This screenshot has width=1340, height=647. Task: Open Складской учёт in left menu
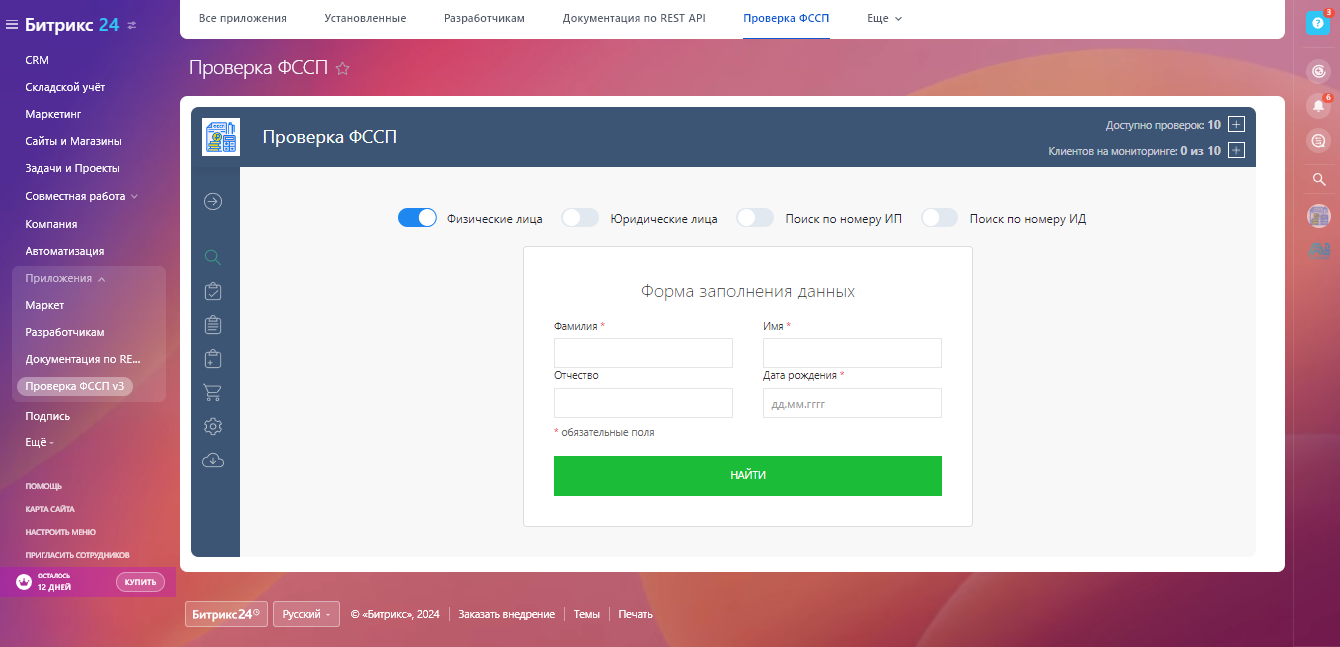click(65, 87)
